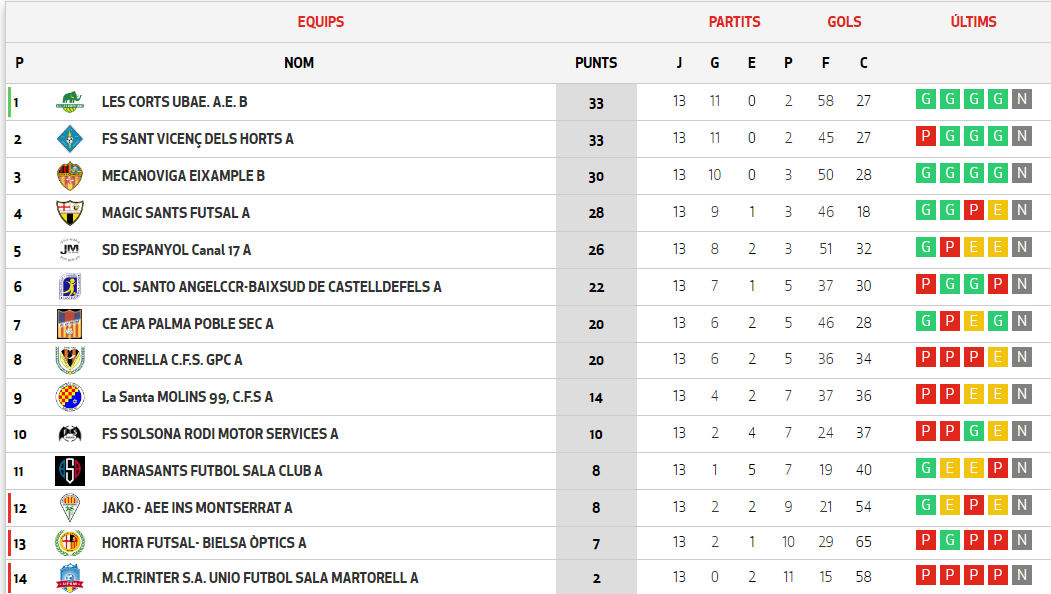Click the 33 points cell for Les Corts
Image resolution: width=1051 pixels, height=594 pixels.
(596, 102)
